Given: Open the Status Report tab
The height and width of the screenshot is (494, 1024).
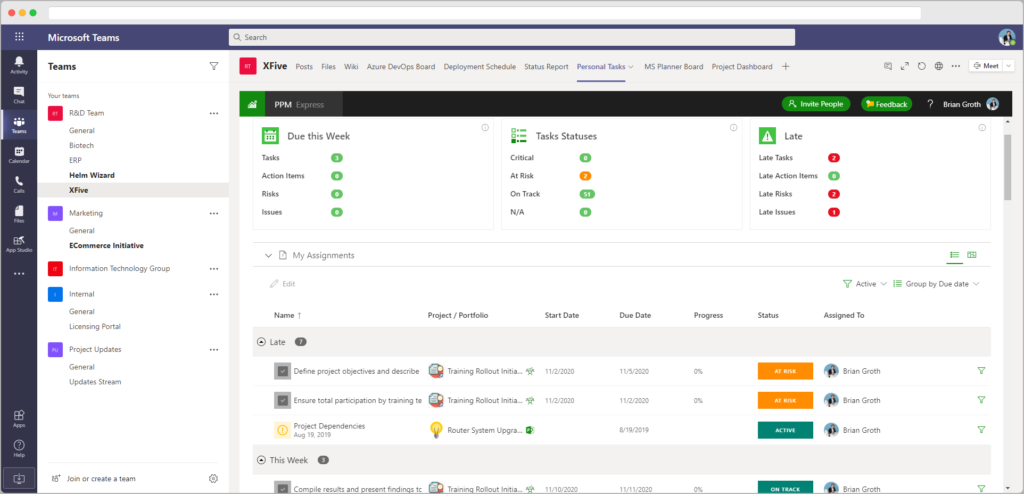Looking at the screenshot, I should (x=546, y=67).
